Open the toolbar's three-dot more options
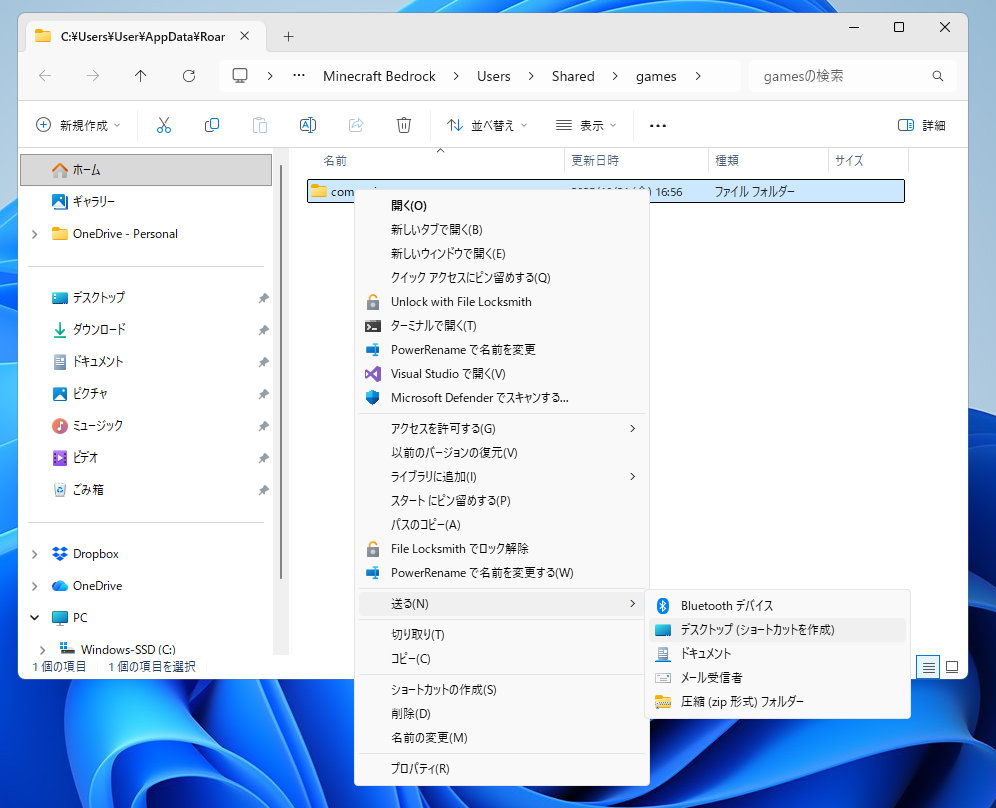Screen dimensions: 996x808 (x=658, y=126)
